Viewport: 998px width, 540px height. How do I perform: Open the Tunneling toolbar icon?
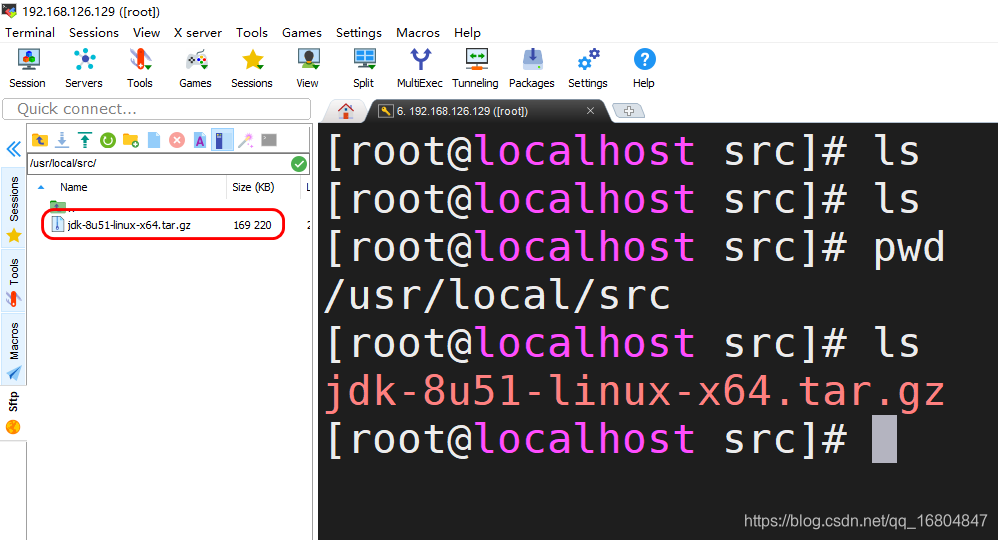tap(475, 68)
